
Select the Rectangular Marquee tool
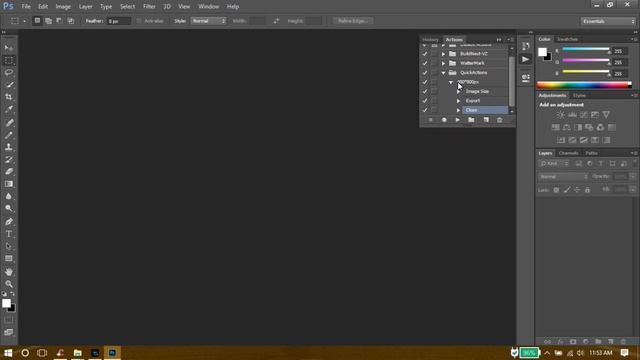point(9,60)
